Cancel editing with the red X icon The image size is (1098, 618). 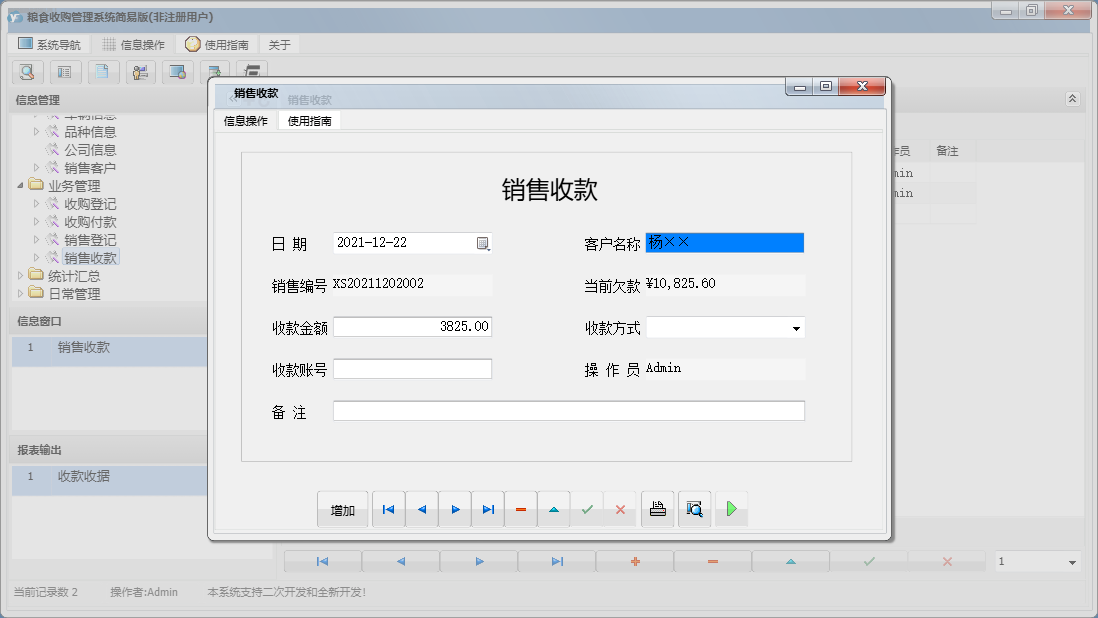[x=620, y=509]
